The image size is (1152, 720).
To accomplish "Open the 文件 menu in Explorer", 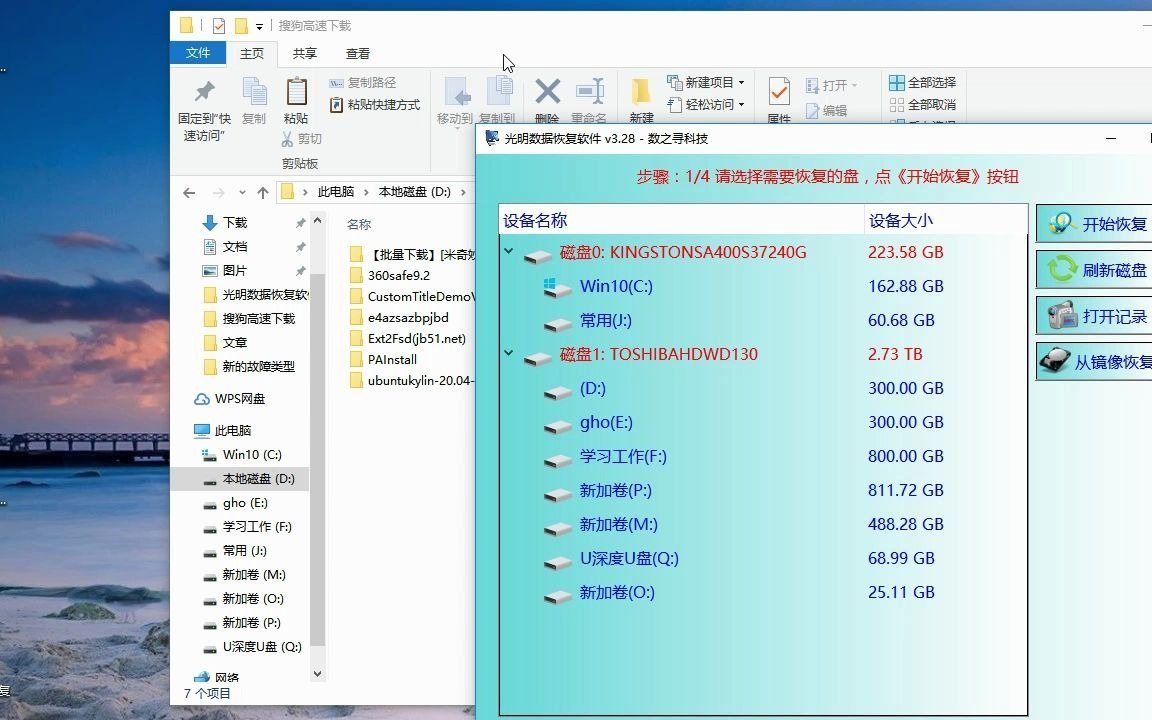I will tap(198, 53).
